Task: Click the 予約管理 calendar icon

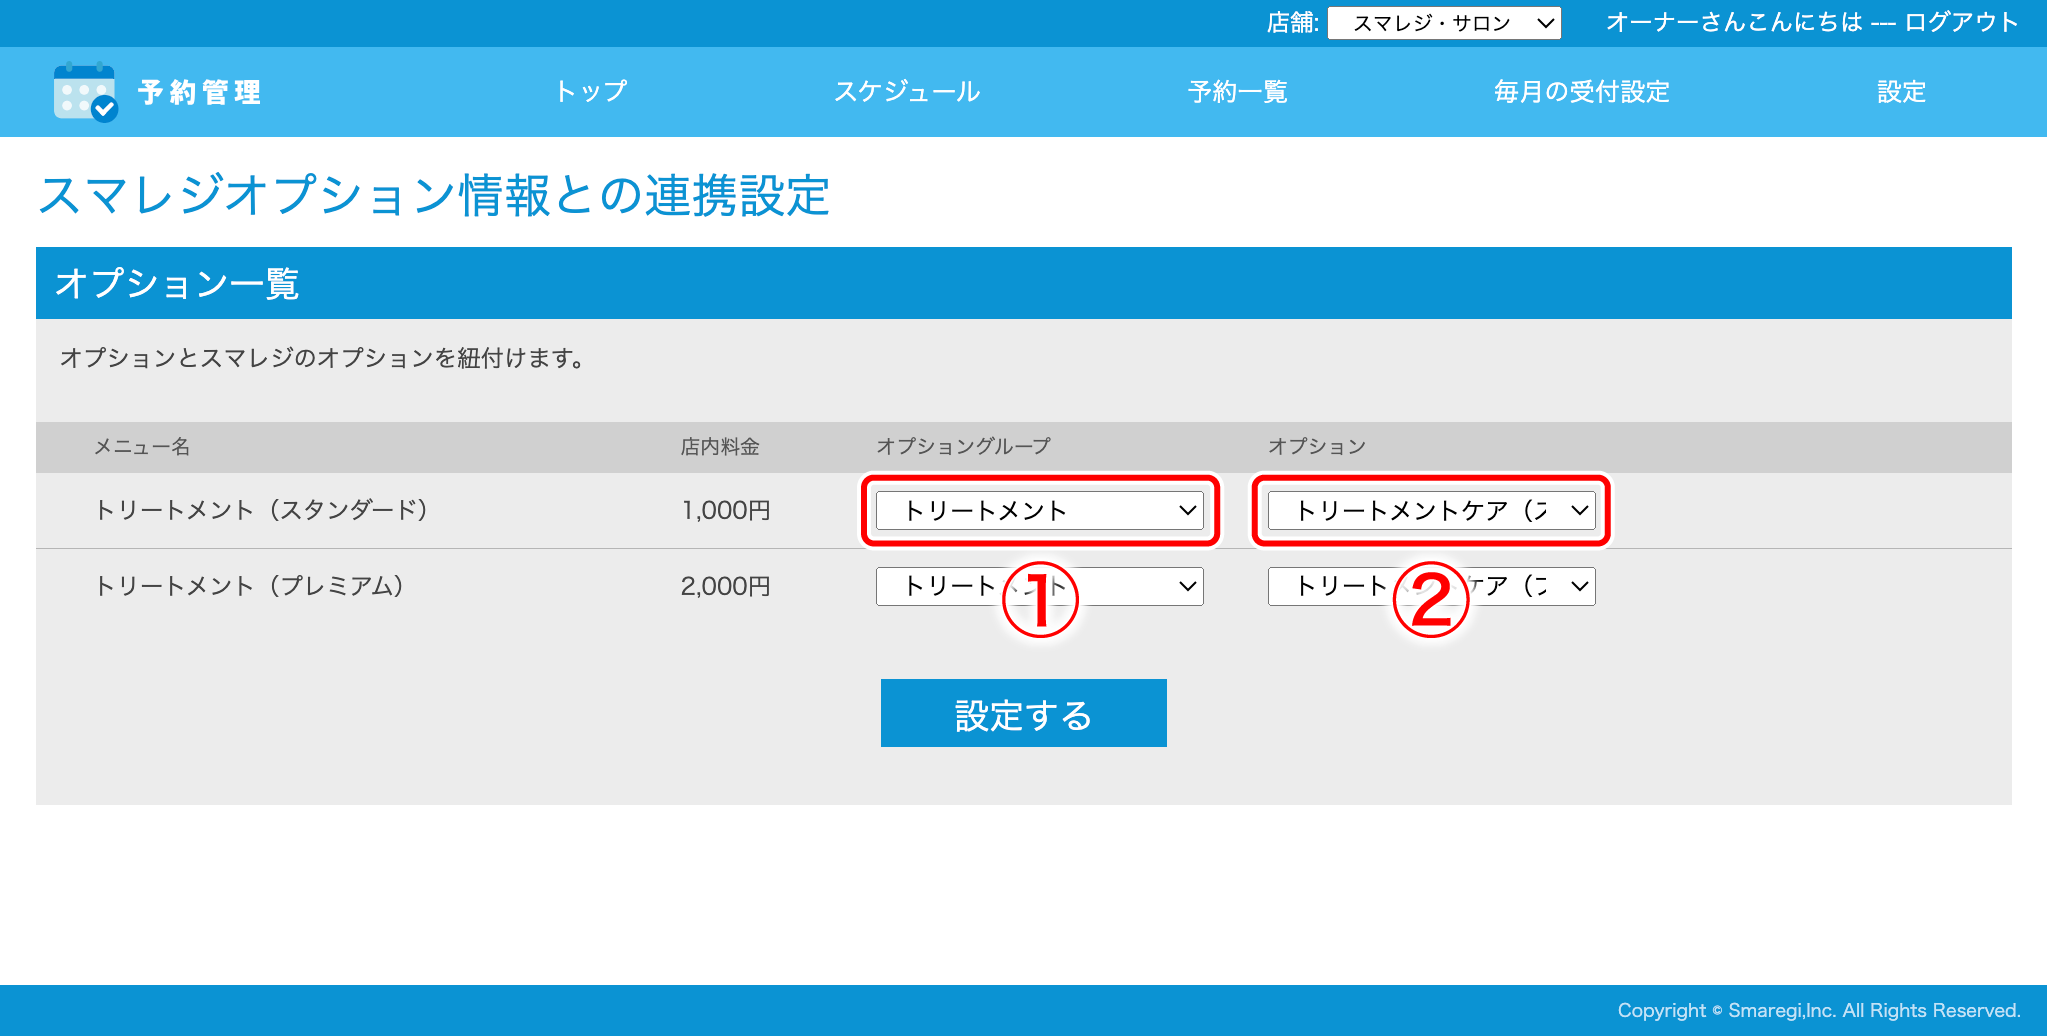Action: click(84, 92)
